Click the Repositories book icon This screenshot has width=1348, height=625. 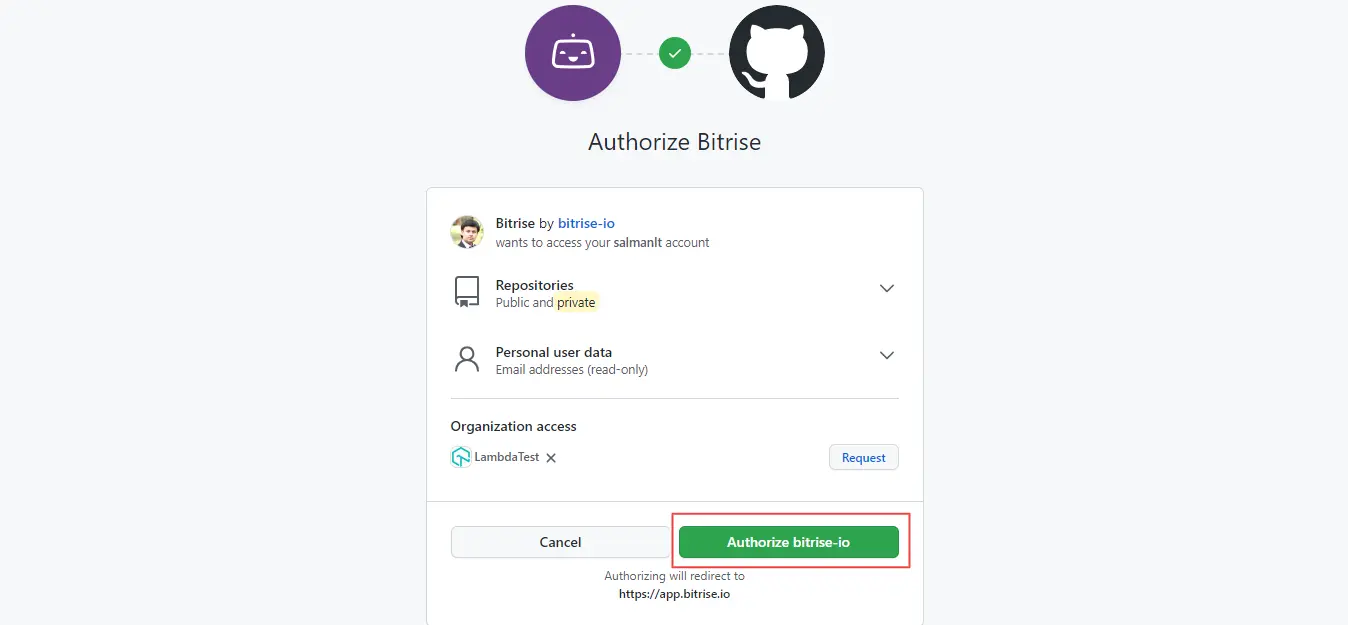[467, 292]
